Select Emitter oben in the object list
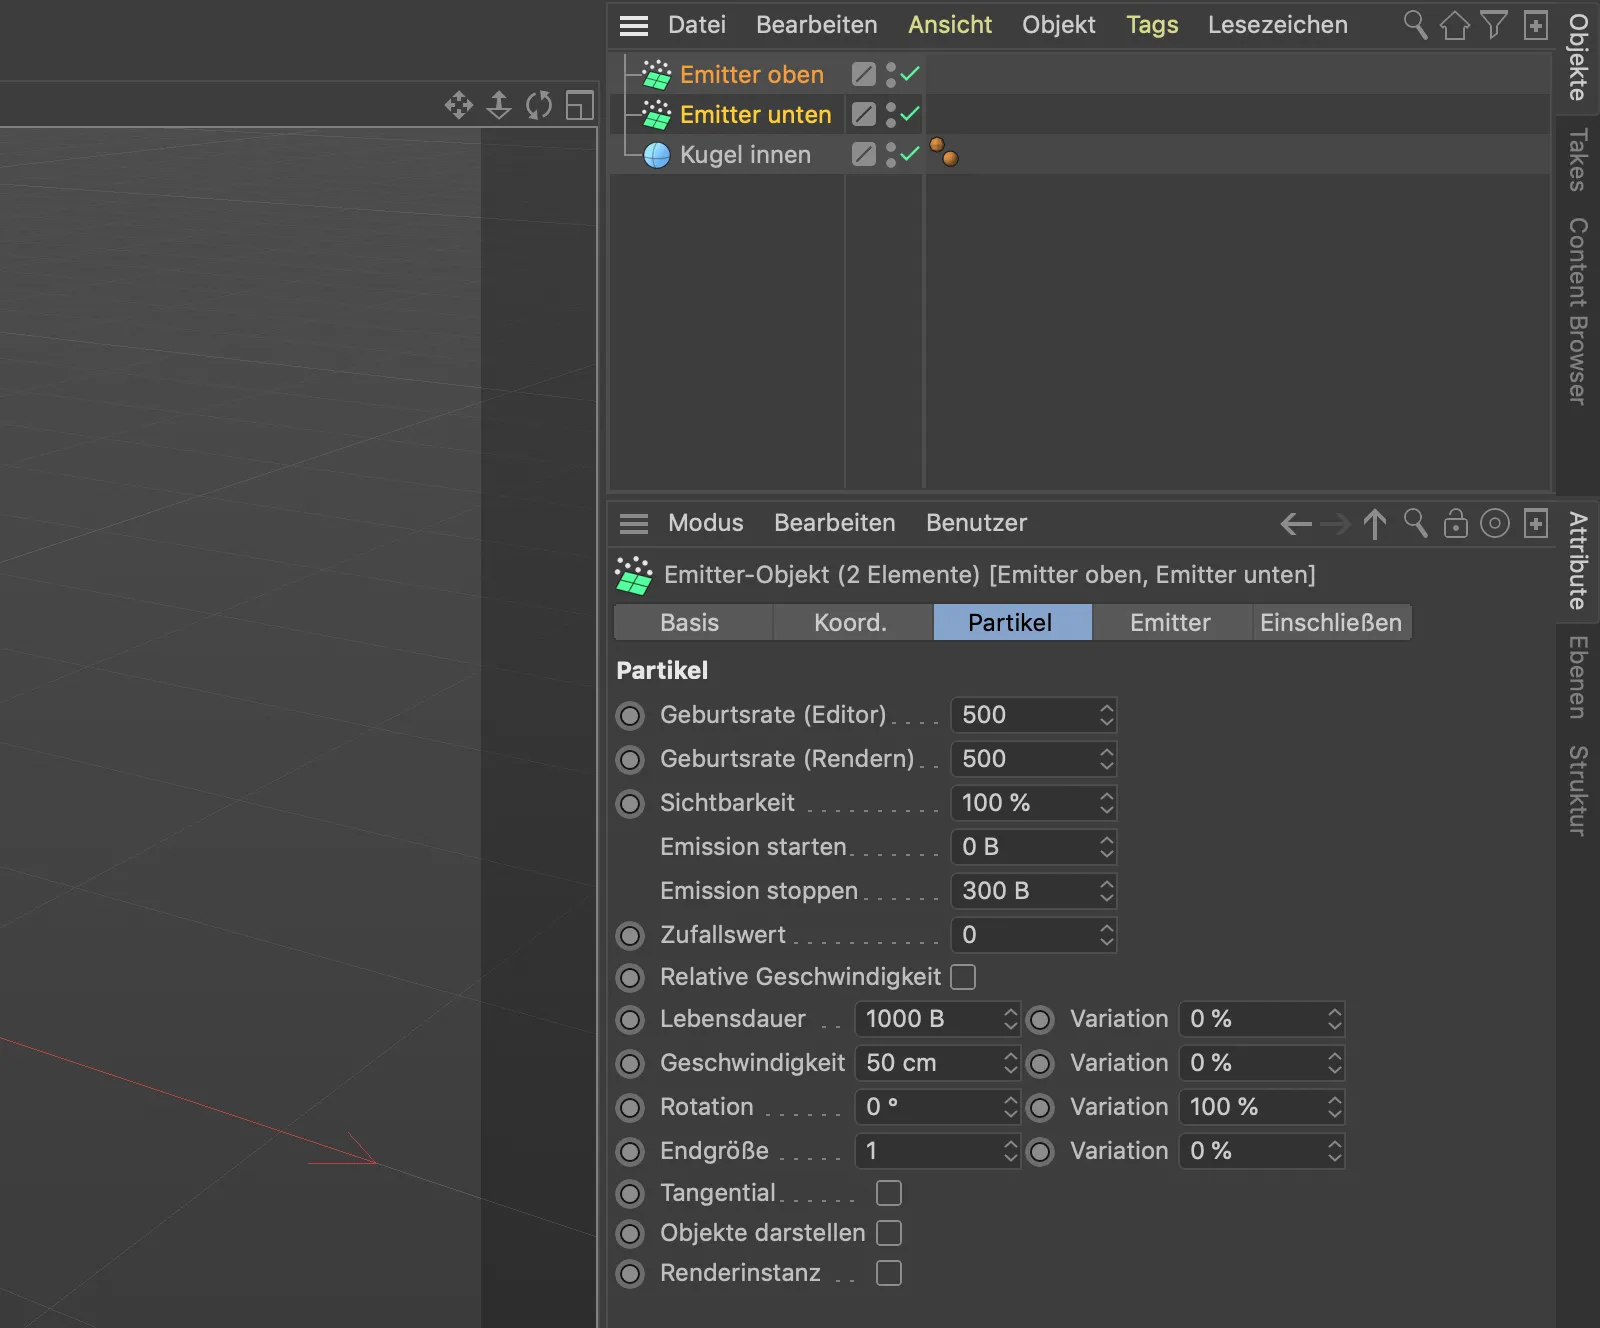1600x1328 pixels. [752, 75]
